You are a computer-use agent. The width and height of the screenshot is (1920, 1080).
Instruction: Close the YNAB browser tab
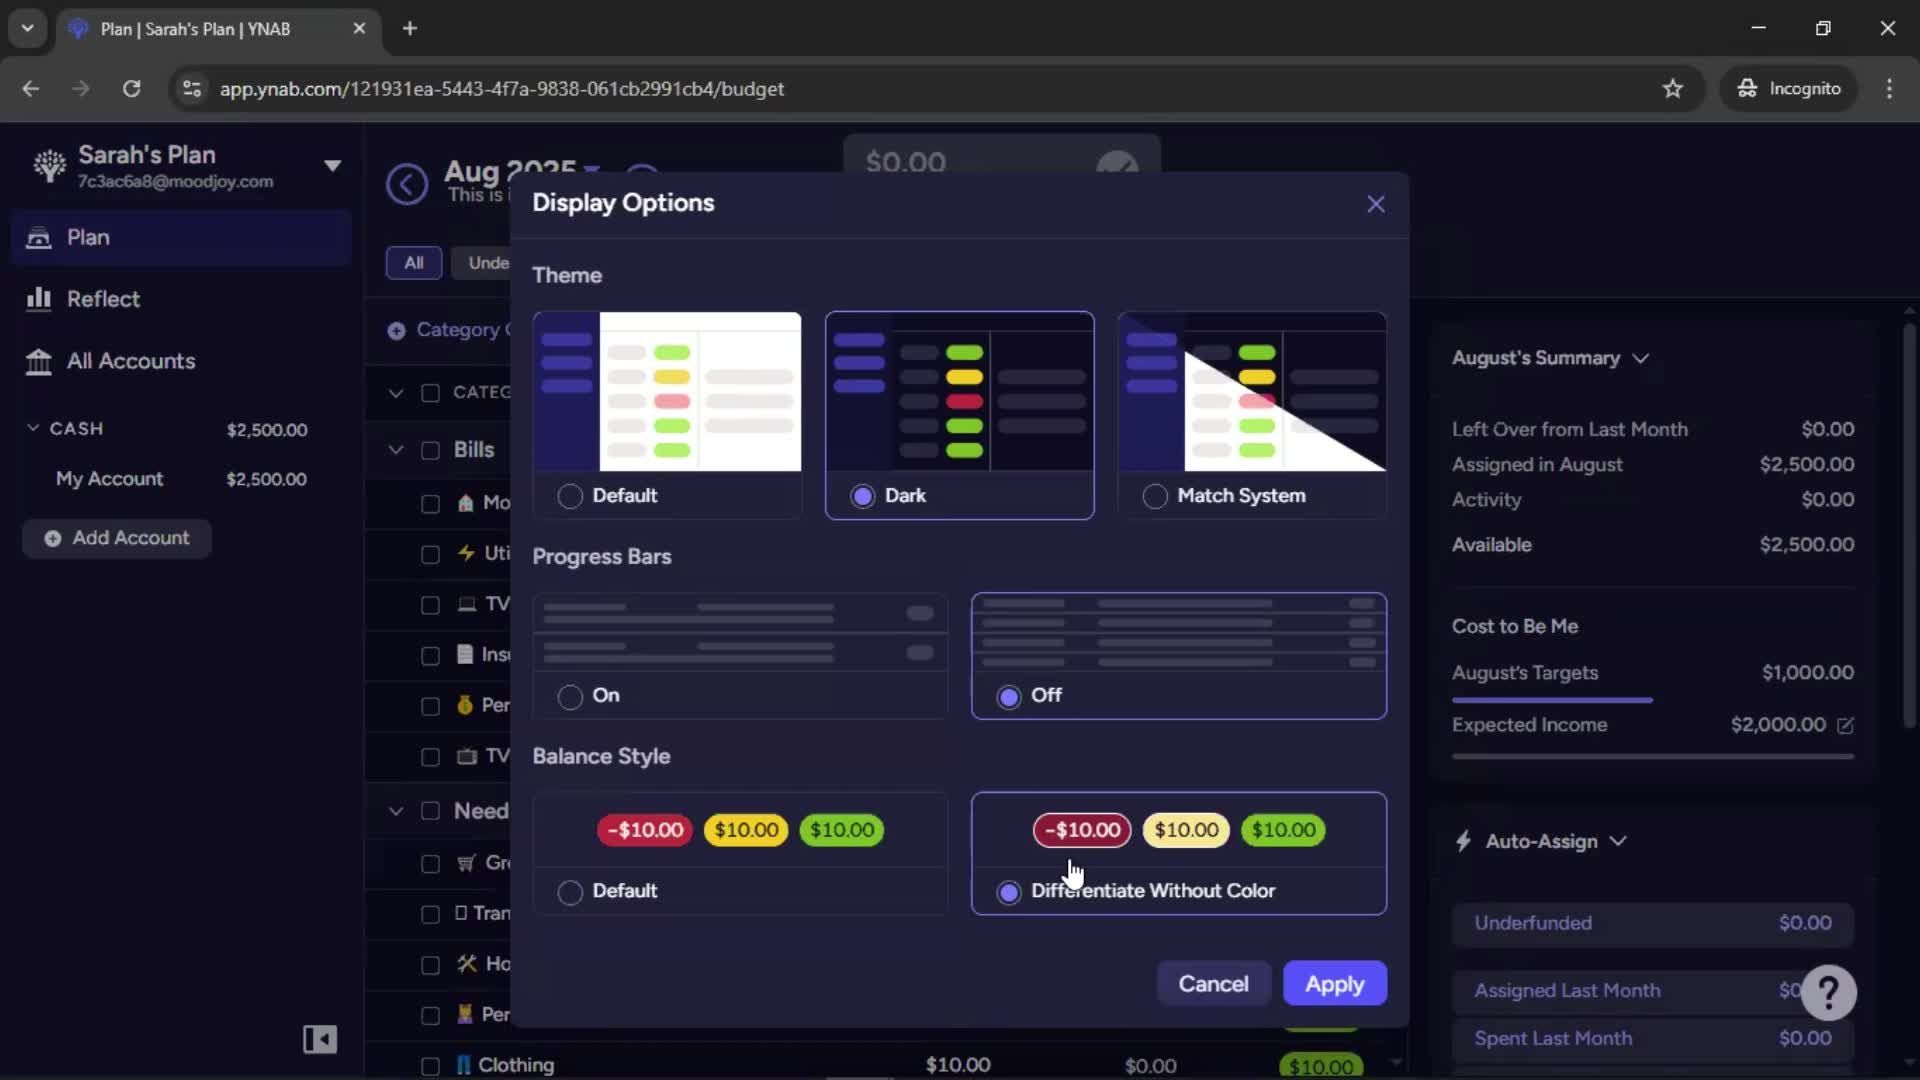(359, 29)
